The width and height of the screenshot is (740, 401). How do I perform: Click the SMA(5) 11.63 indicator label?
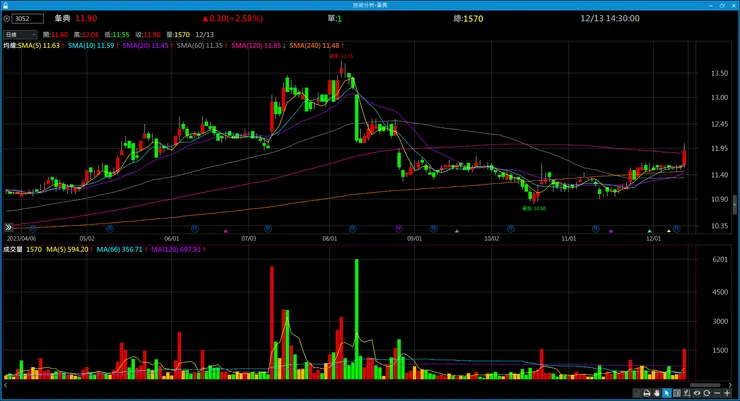click(39, 46)
